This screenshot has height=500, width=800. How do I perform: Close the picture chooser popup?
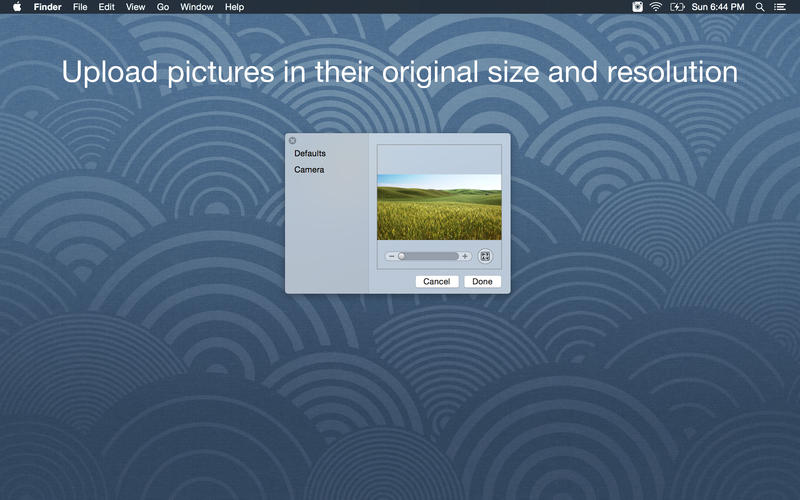[x=292, y=140]
